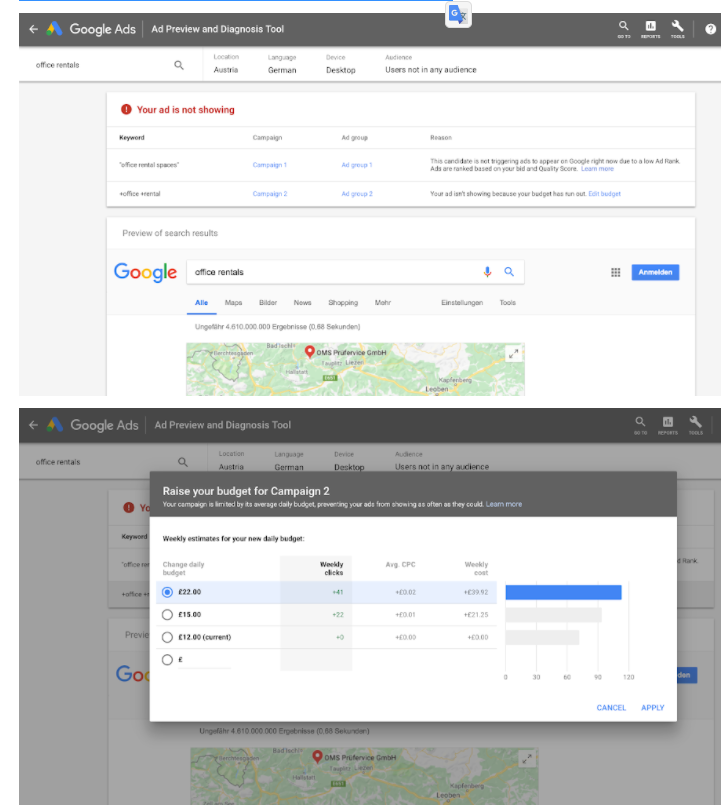The height and width of the screenshot is (809, 725).
Task: Click keyword '+office +rental' cell
Action: [x=140, y=194]
